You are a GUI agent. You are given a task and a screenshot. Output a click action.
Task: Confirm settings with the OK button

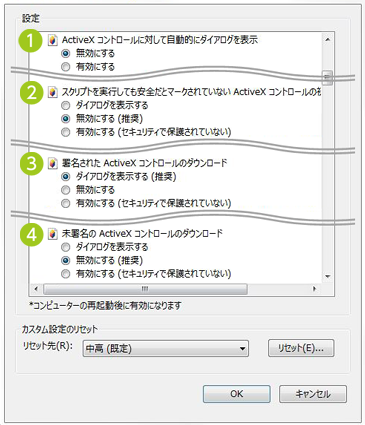coord(237,394)
